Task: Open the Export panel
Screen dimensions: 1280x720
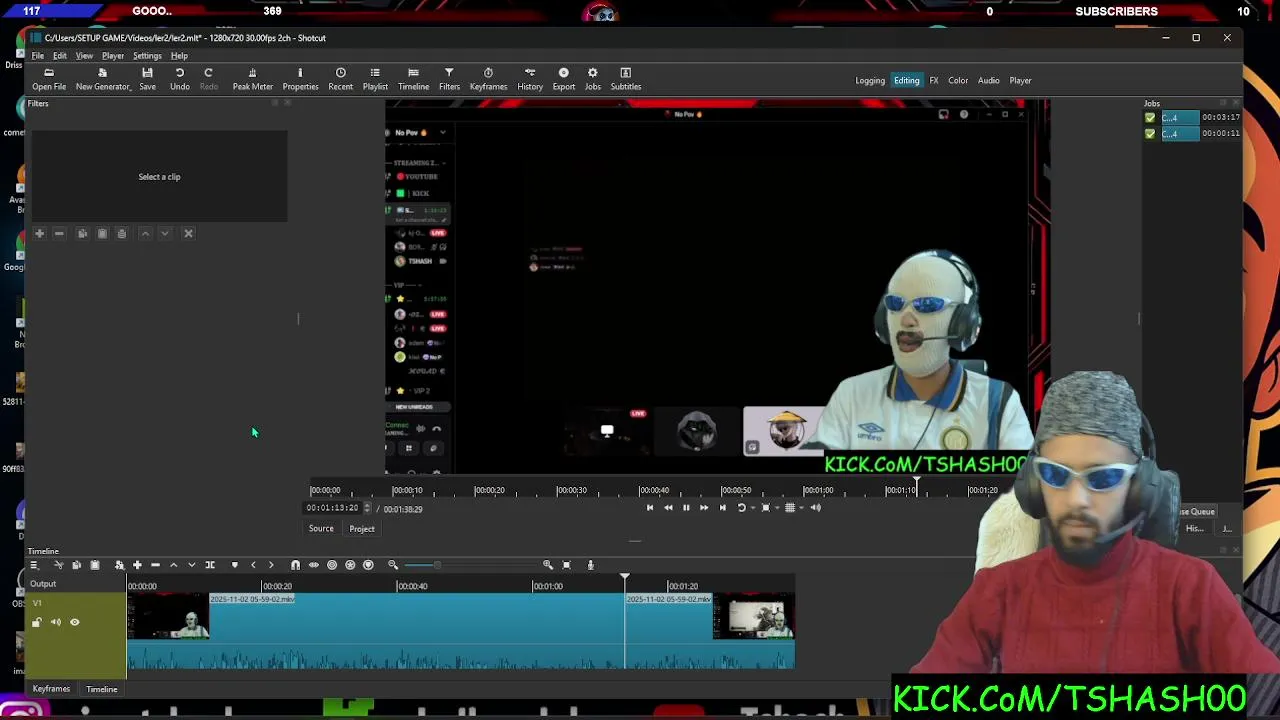Action: pos(564,79)
